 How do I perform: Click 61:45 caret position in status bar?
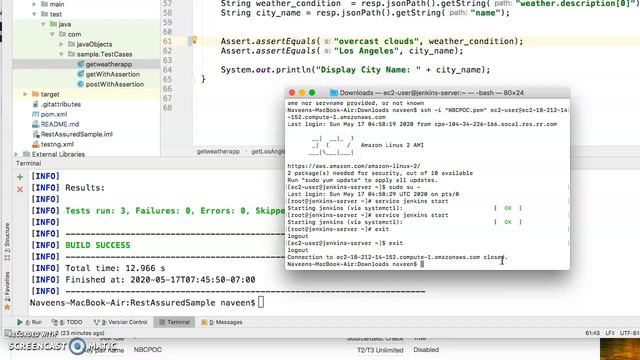(592, 333)
